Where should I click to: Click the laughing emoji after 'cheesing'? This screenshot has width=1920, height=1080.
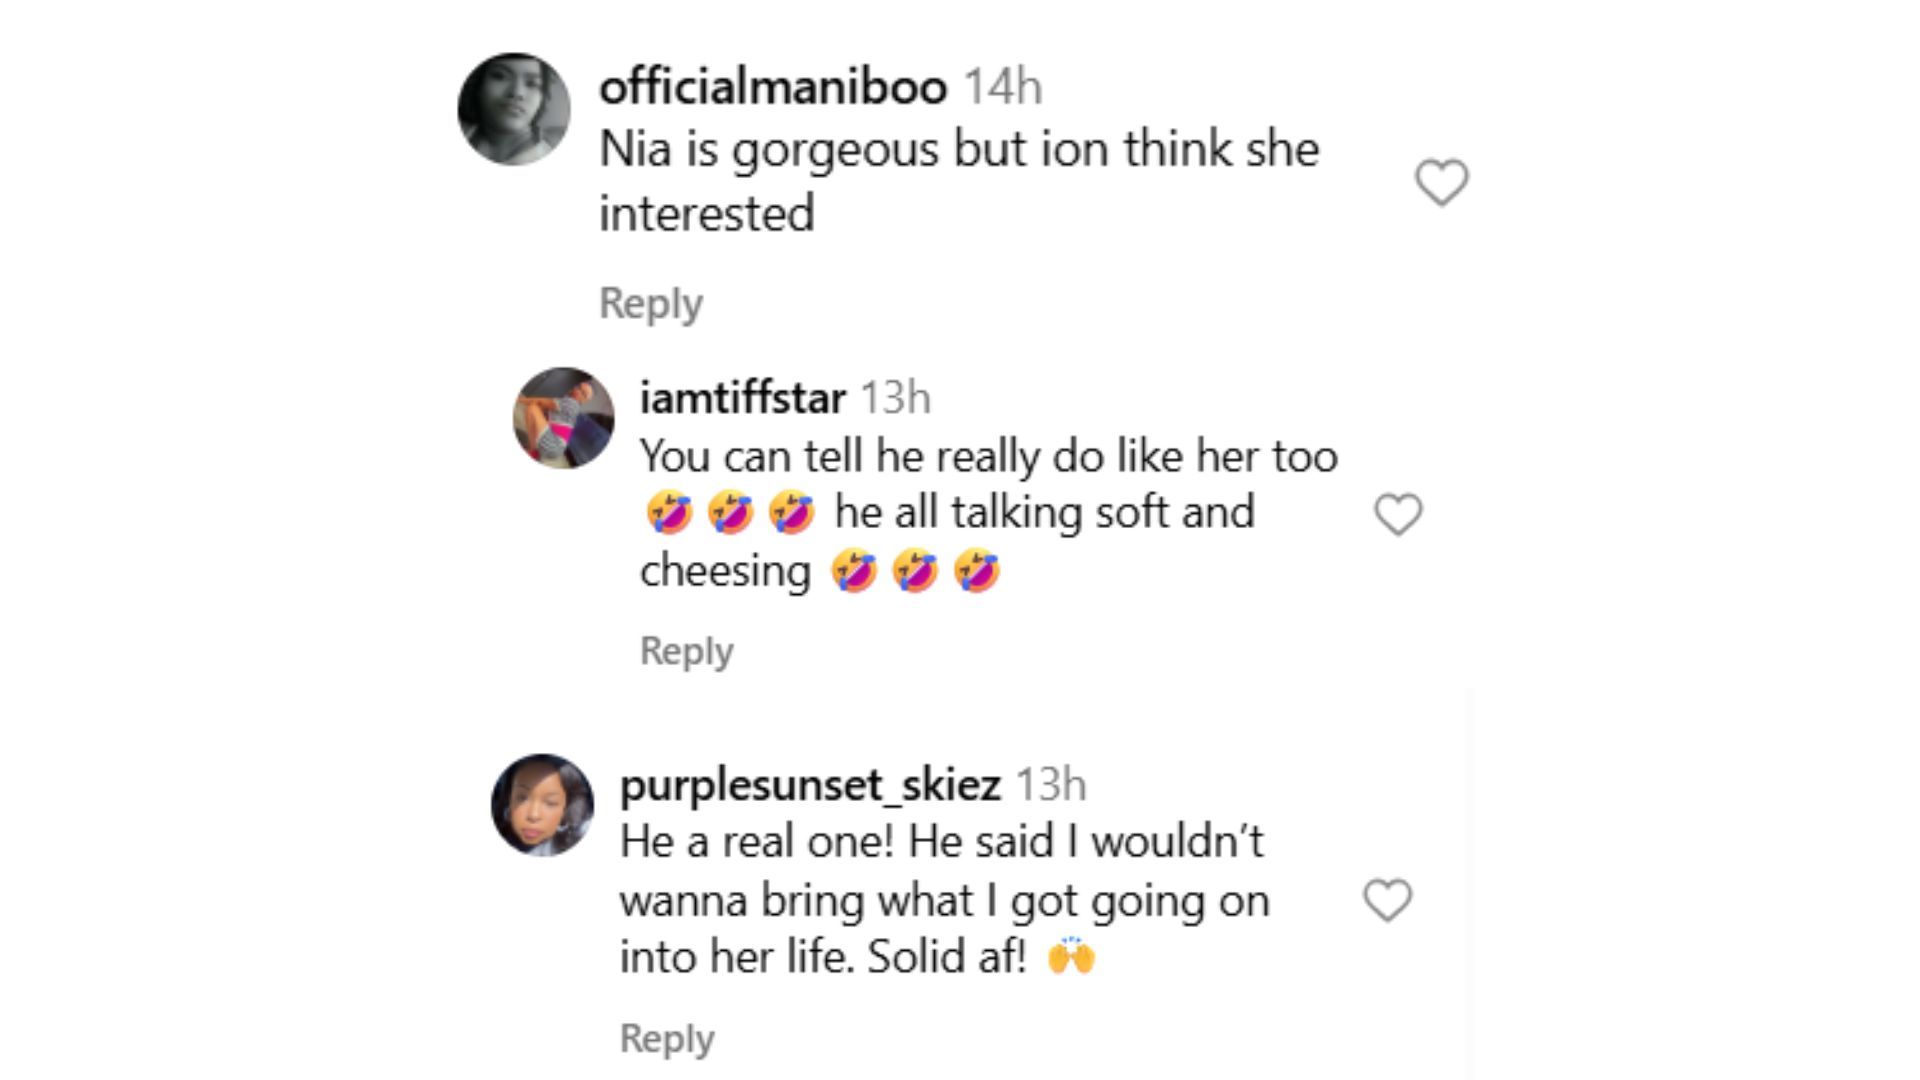coord(853,572)
